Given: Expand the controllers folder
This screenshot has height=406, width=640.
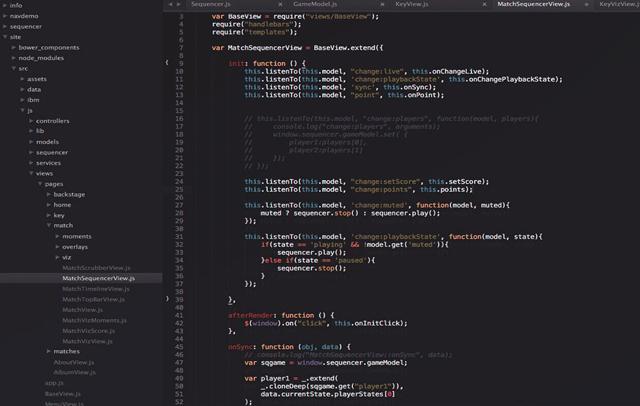Looking at the screenshot, I should [x=52, y=120].
